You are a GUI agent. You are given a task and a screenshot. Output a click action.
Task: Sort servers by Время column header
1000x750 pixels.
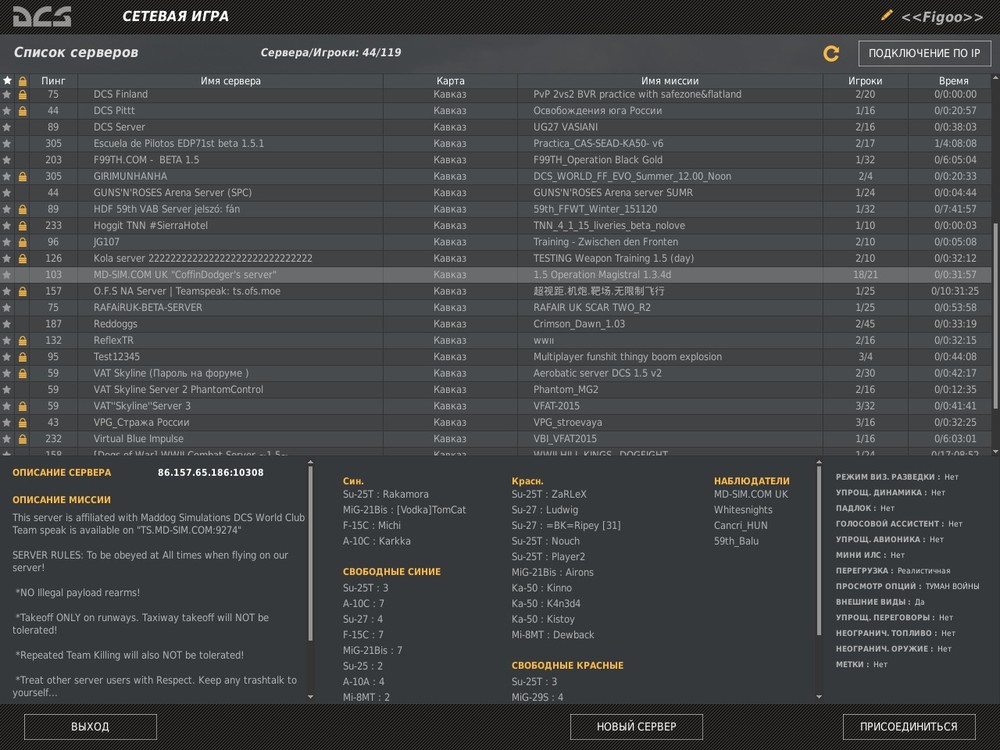pos(953,81)
